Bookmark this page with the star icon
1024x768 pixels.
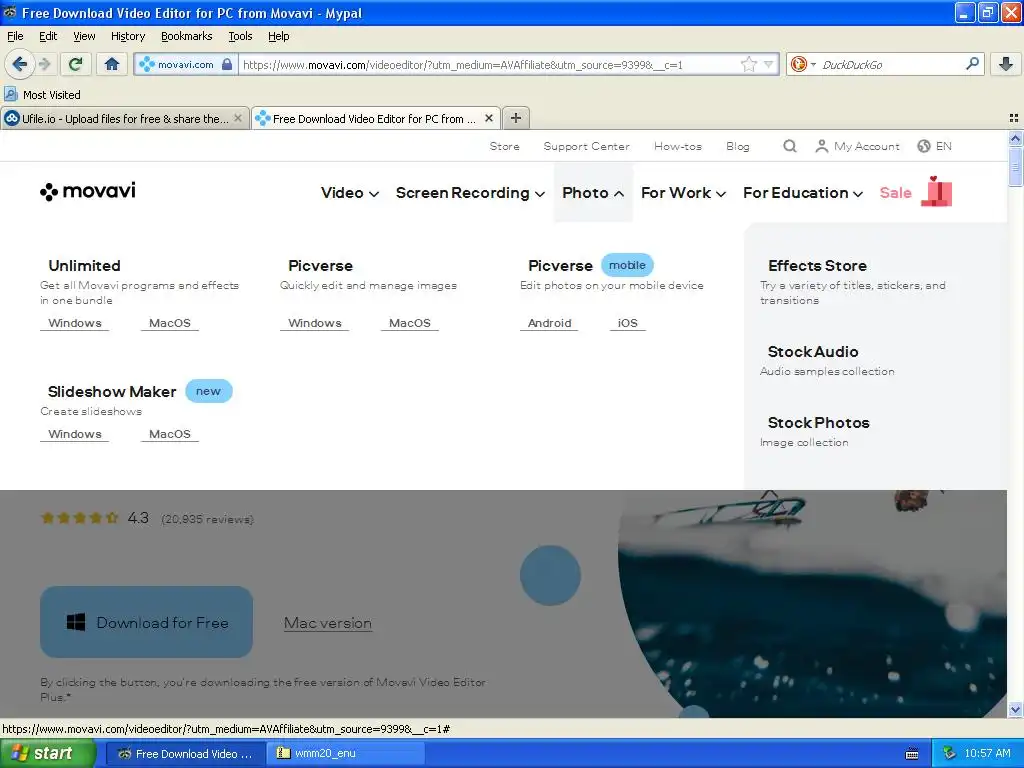click(748, 64)
